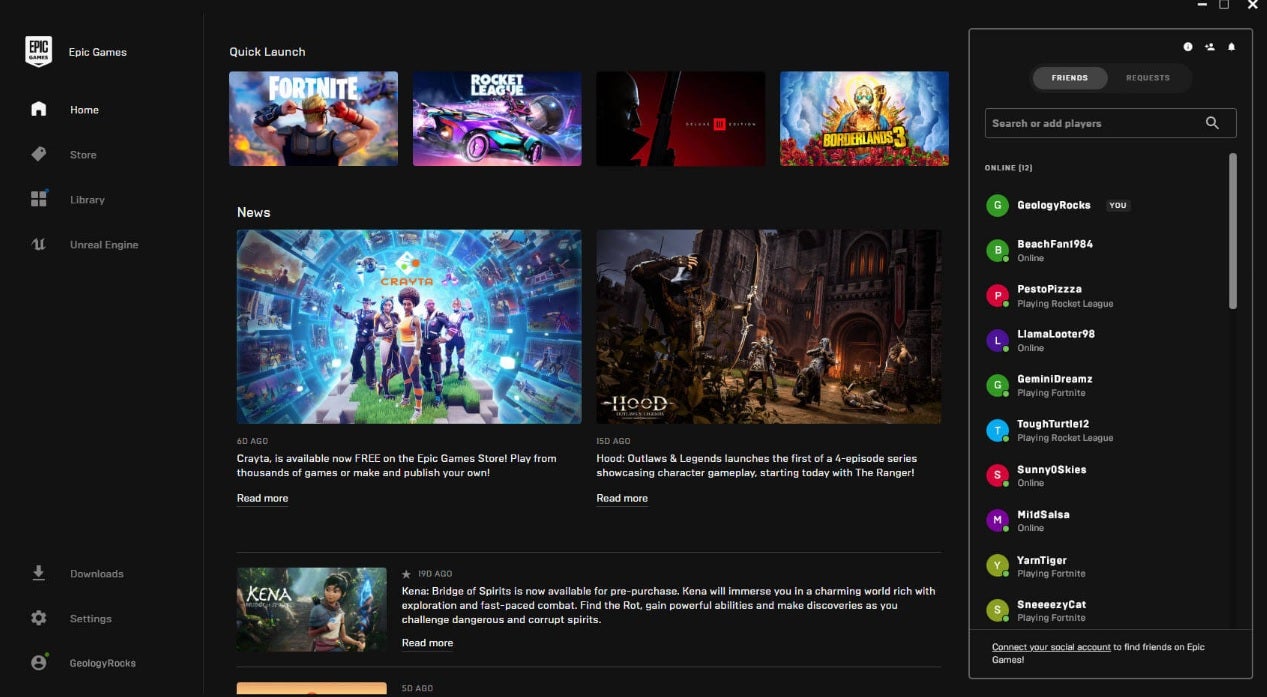
Task: Minimize the Epic Games Launcher window
Action: pos(1202,5)
